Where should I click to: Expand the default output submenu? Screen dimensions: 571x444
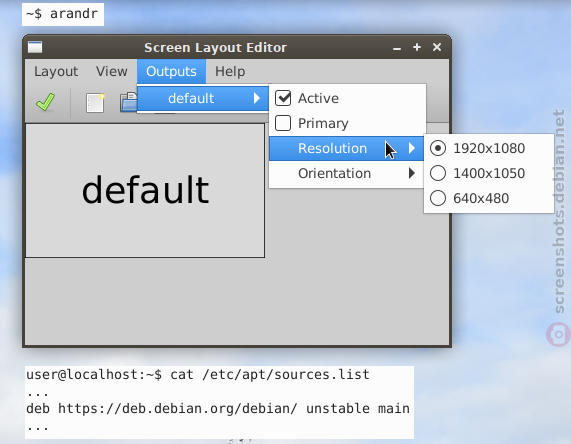(x=203, y=98)
